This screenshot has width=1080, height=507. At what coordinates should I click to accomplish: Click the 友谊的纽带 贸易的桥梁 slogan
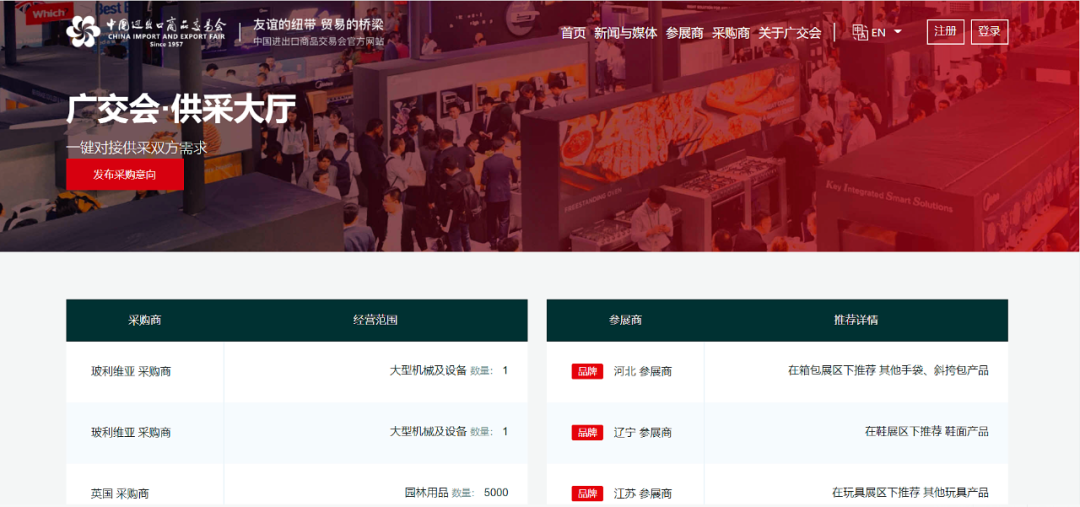point(318,24)
